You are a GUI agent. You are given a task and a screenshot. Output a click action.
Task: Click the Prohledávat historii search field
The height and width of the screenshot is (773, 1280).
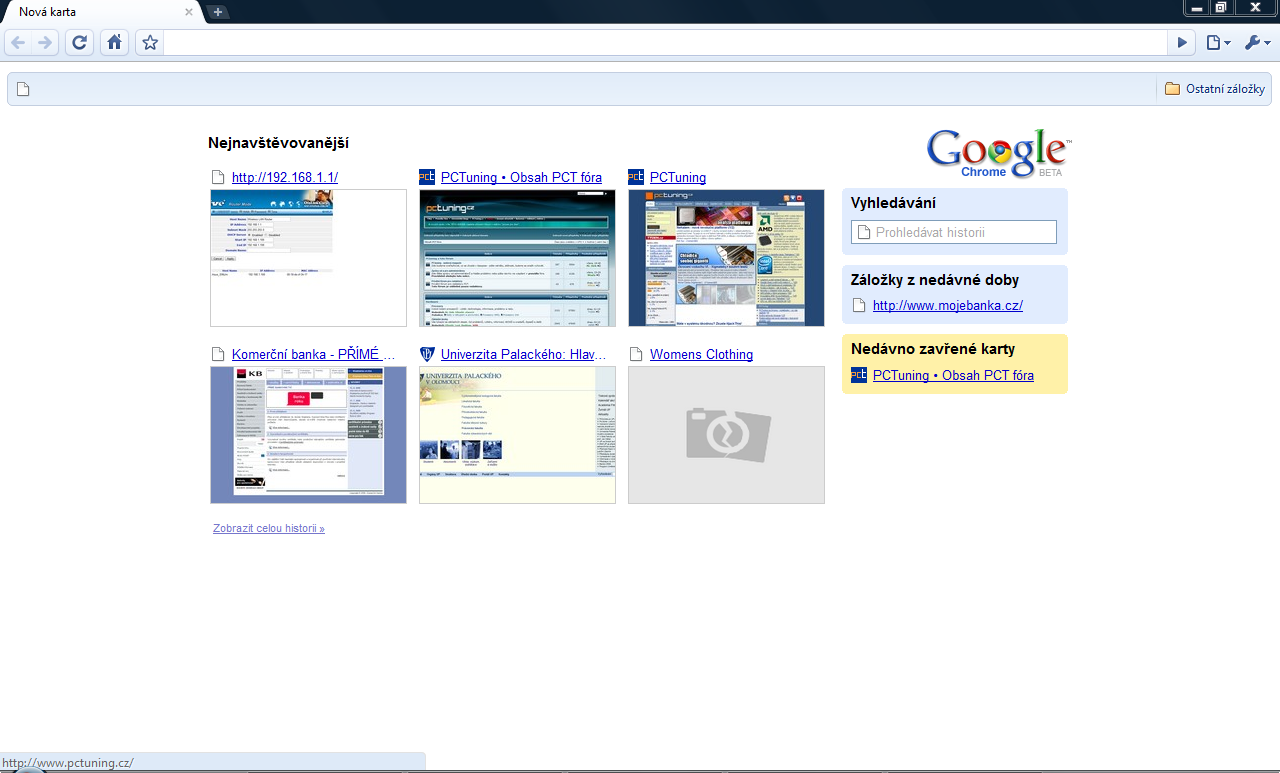(954, 232)
